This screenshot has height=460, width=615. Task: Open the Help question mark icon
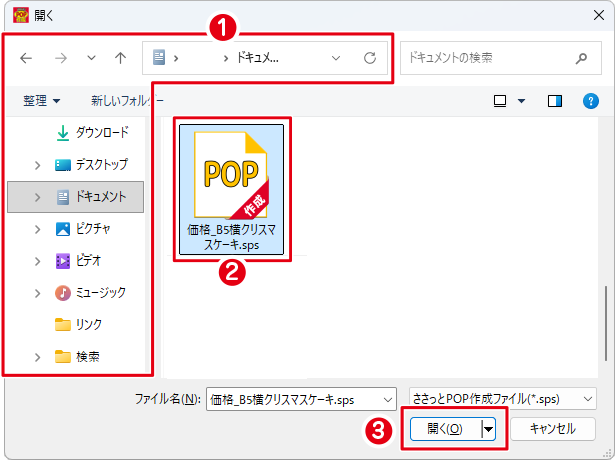[590, 100]
